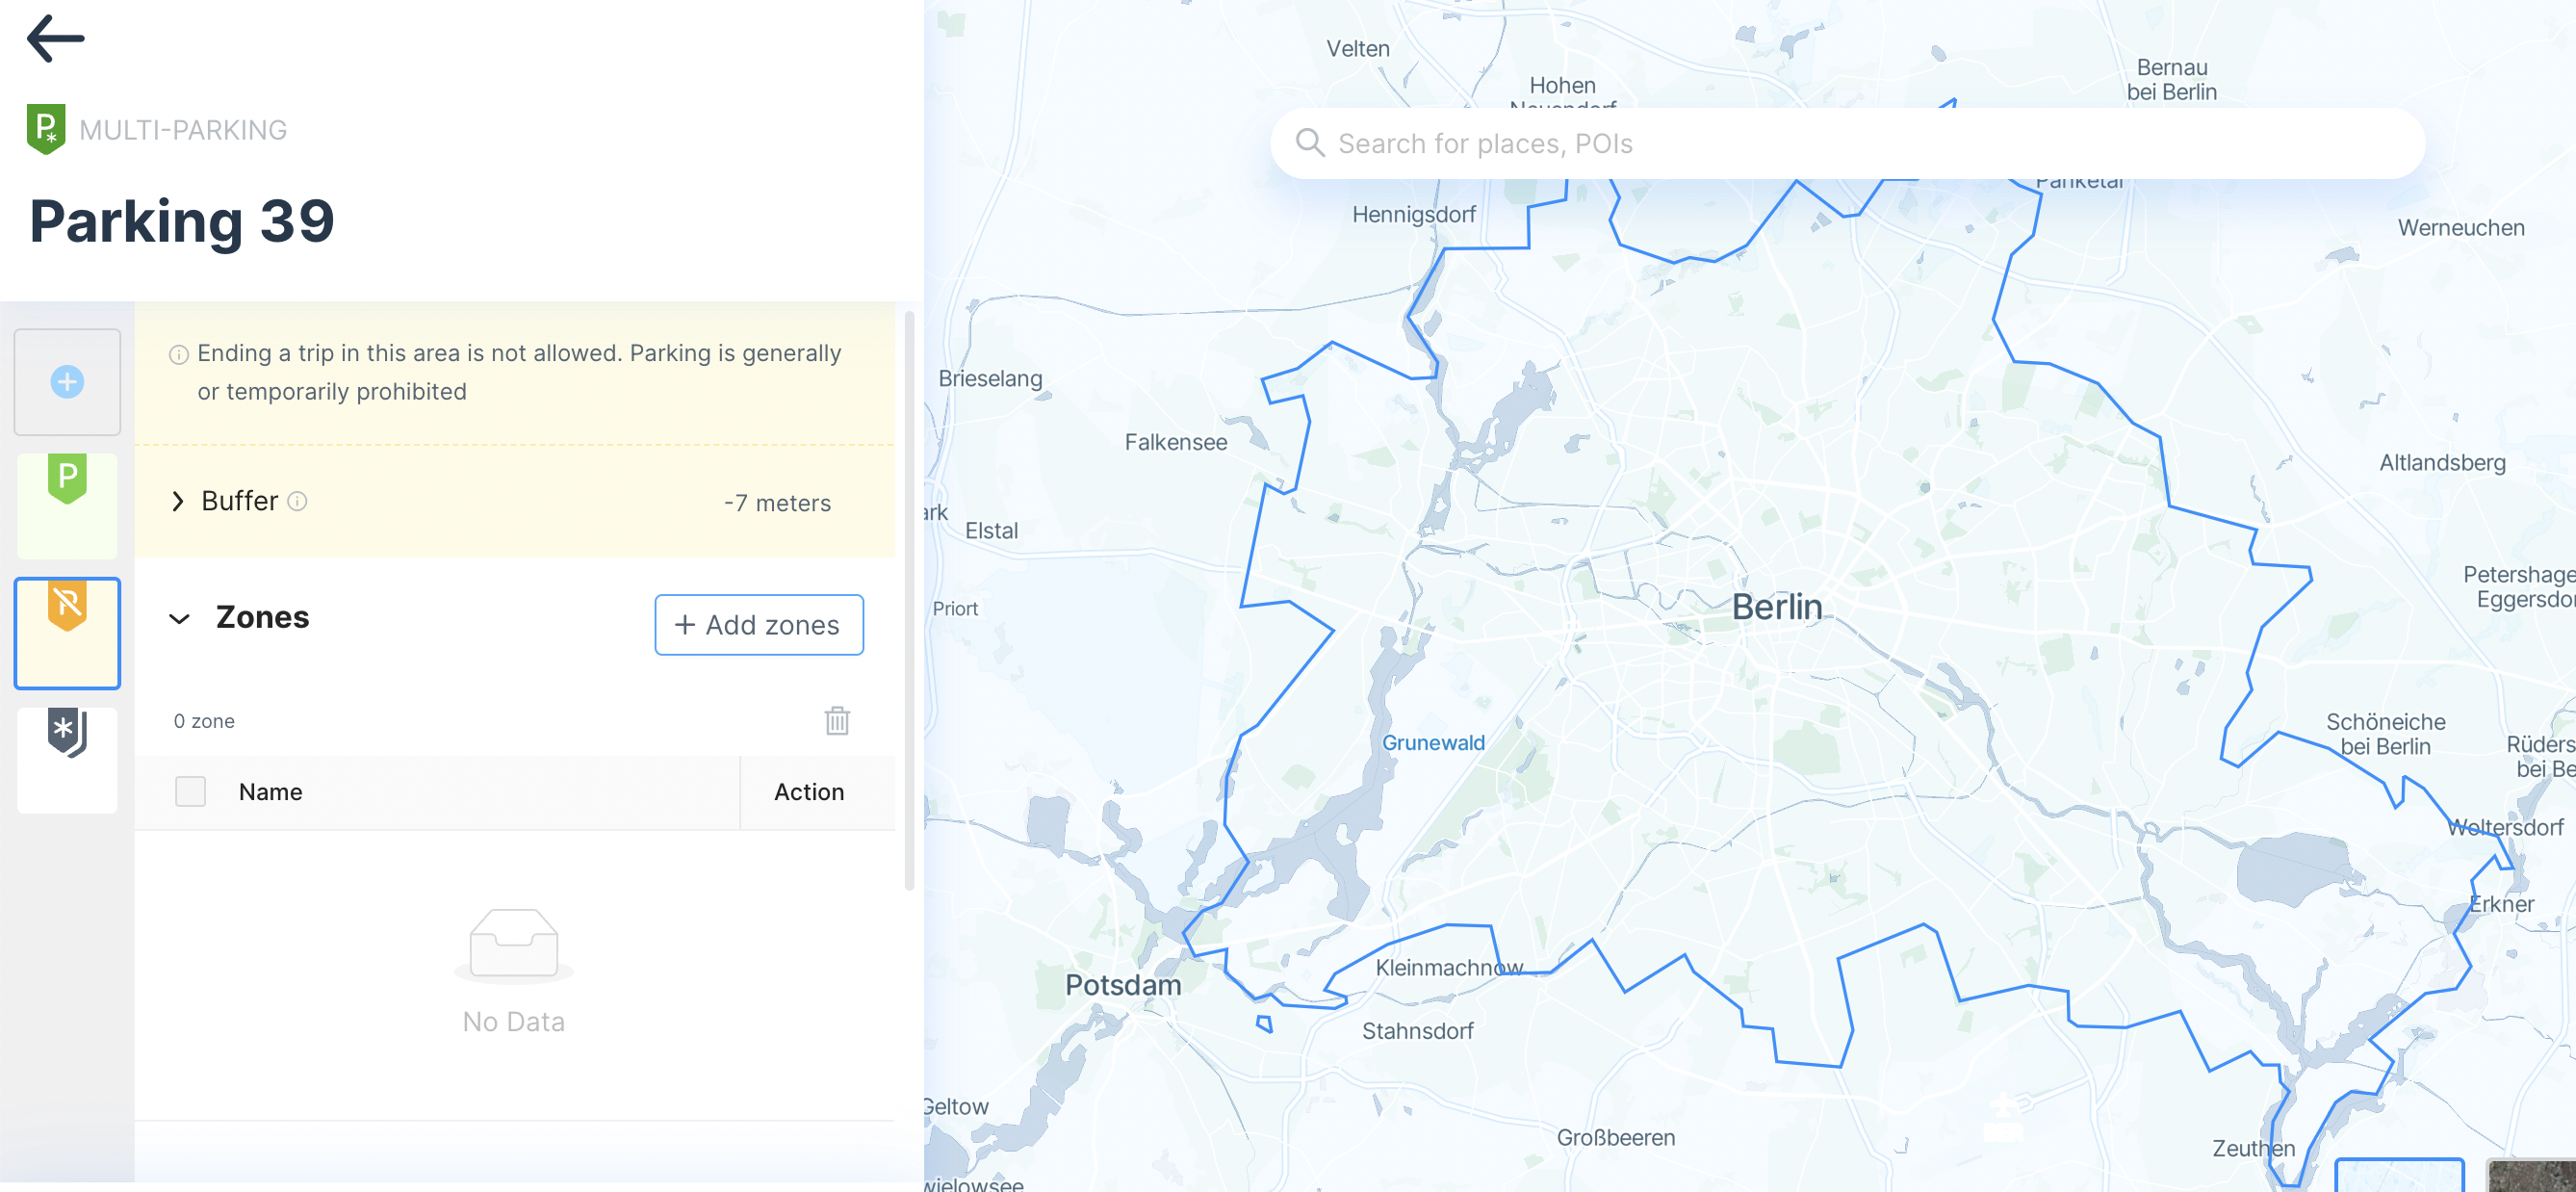Click the Grunewald map label

point(1432,742)
